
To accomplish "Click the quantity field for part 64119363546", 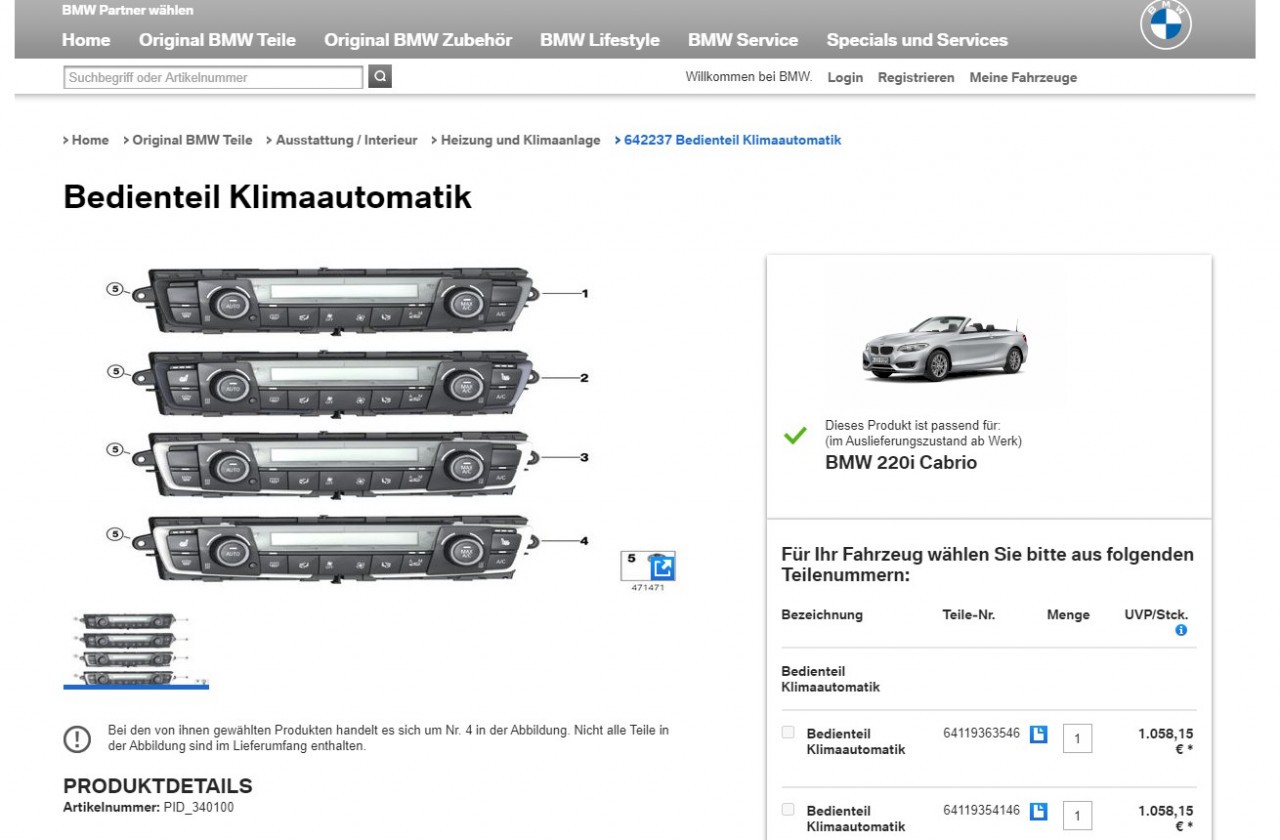I will (x=1077, y=739).
